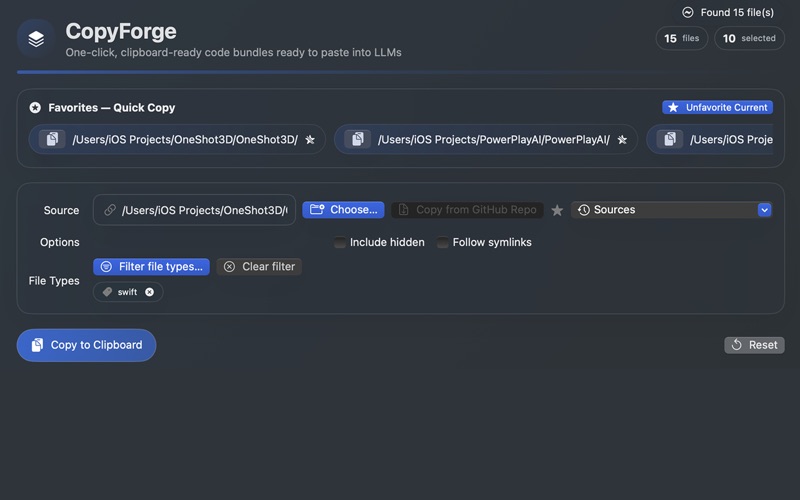Click Copy from GitHub Repo button

pyautogui.click(x=467, y=210)
